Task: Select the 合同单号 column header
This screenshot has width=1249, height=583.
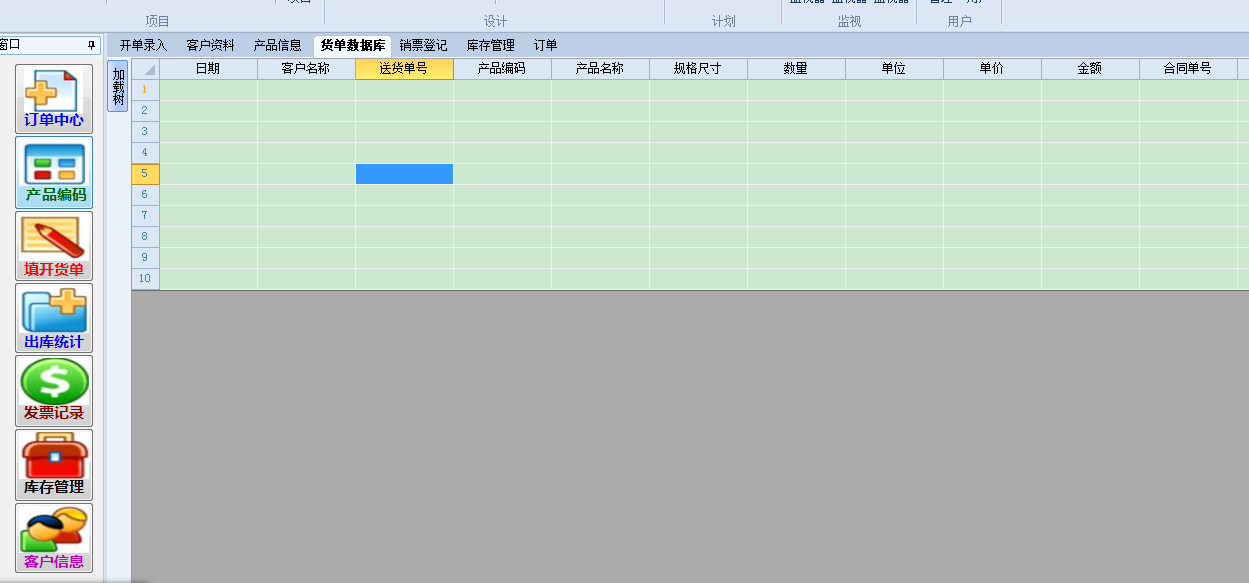Action: click(x=1187, y=69)
